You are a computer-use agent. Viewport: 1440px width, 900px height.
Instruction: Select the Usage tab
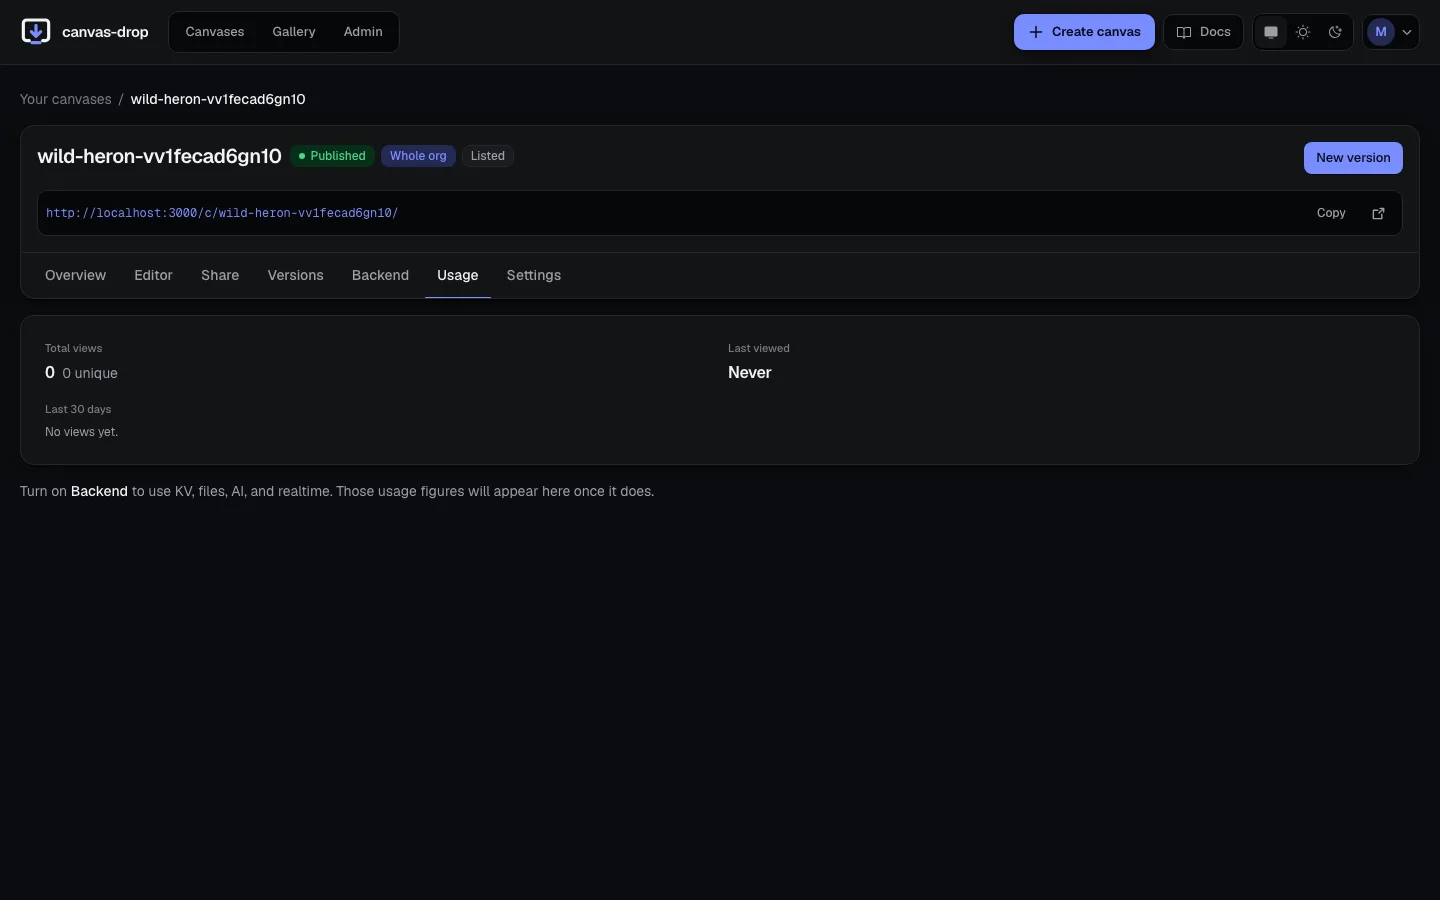458,275
